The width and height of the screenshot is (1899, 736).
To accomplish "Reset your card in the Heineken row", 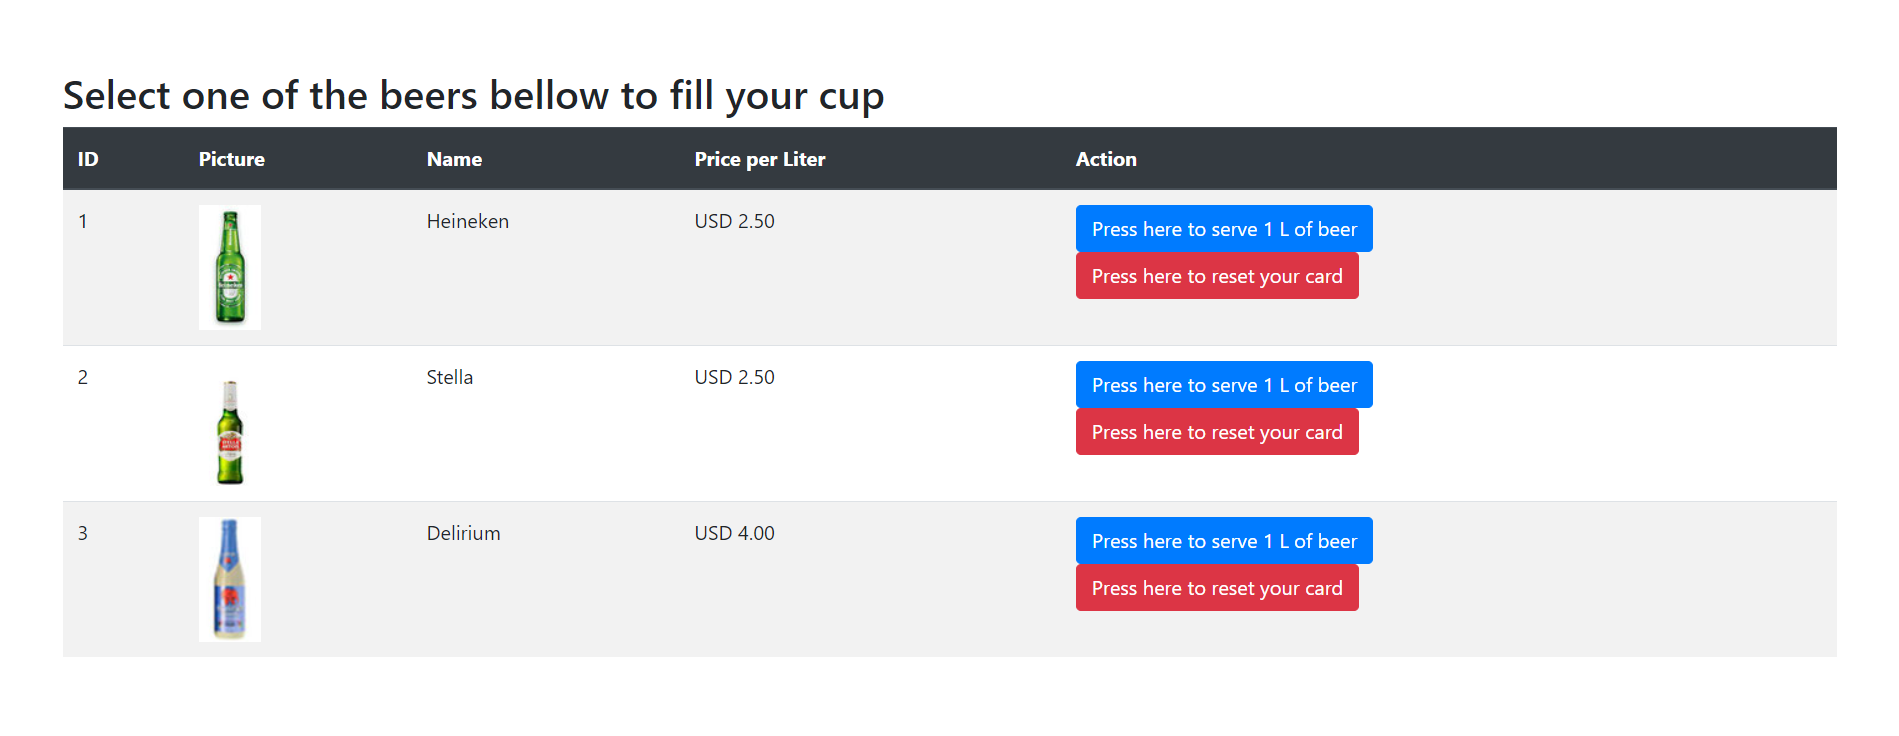I will (1216, 276).
